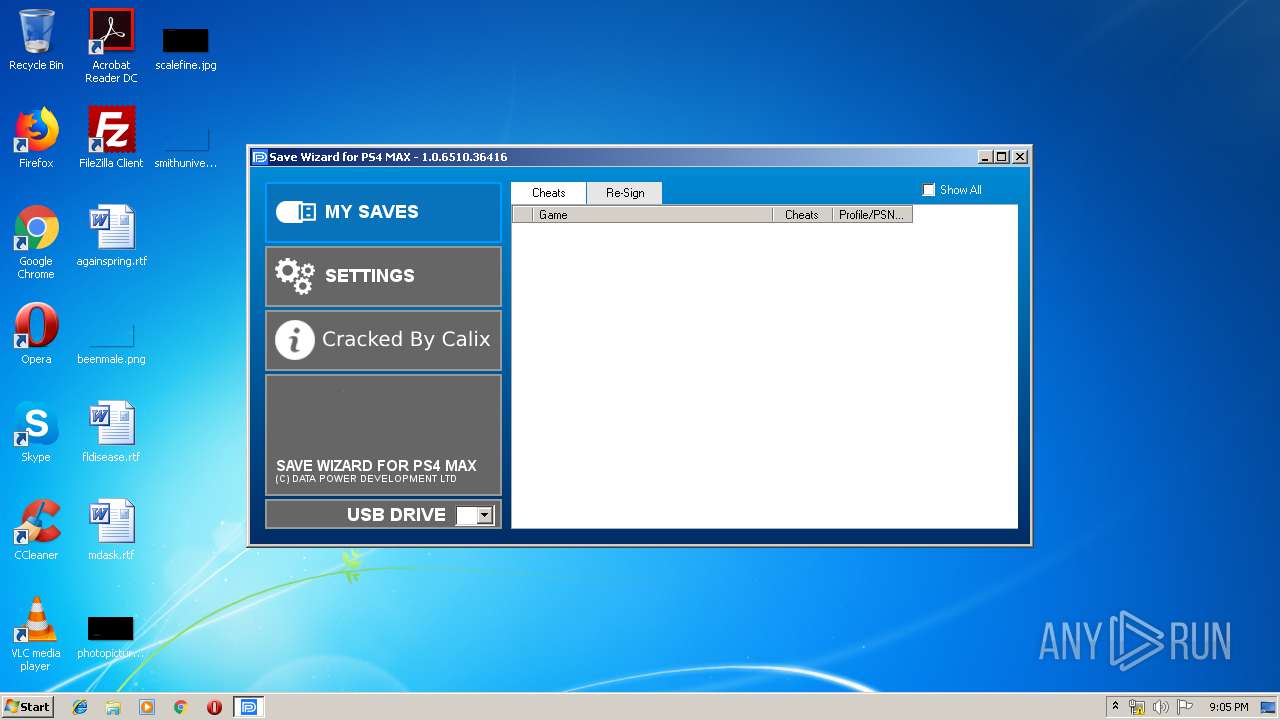The width and height of the screenshot is (1280, 720).
Task: Sort by the Cheats column header
Action: tap(802, 214)
